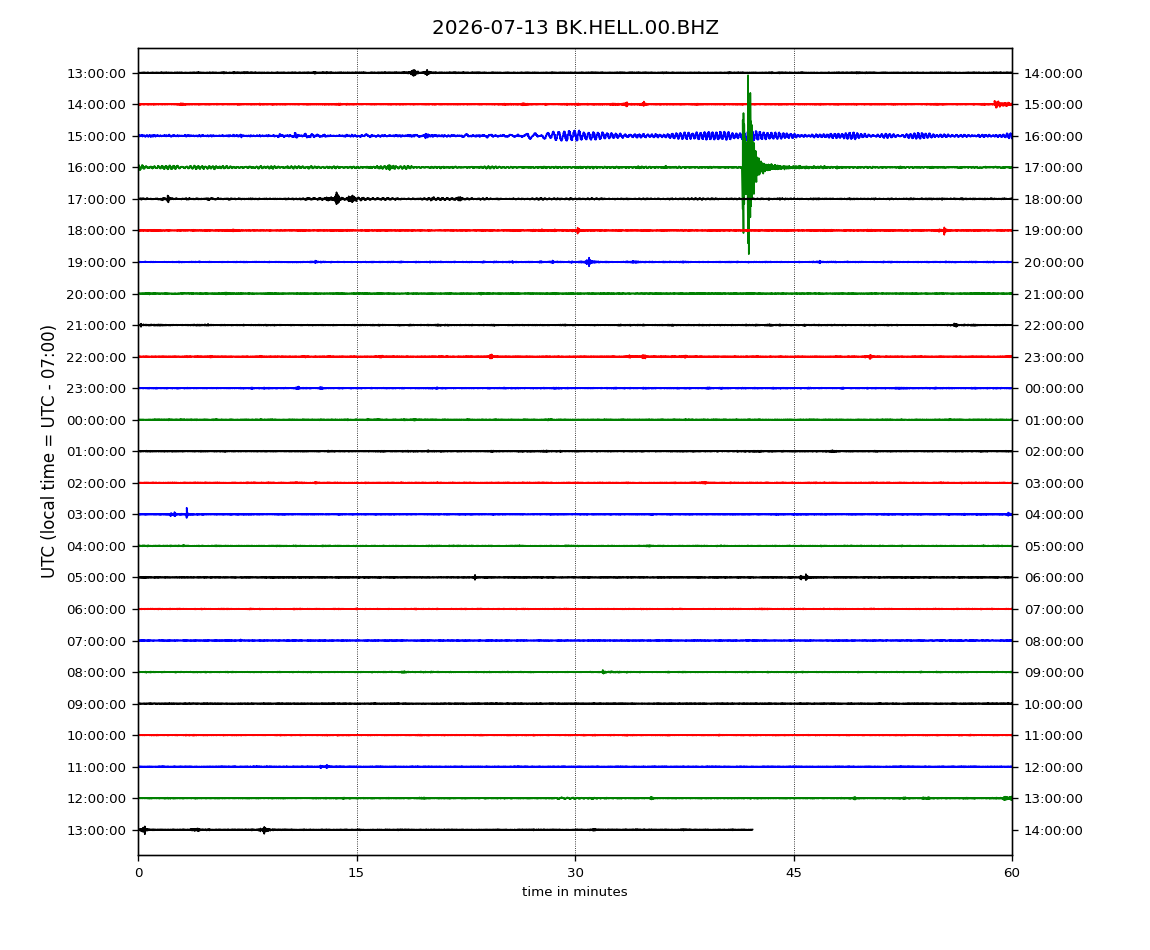Click the 60 minute x-axis tick label
The height and width of the screenshot is (950, 1150).
(1012, 872)
